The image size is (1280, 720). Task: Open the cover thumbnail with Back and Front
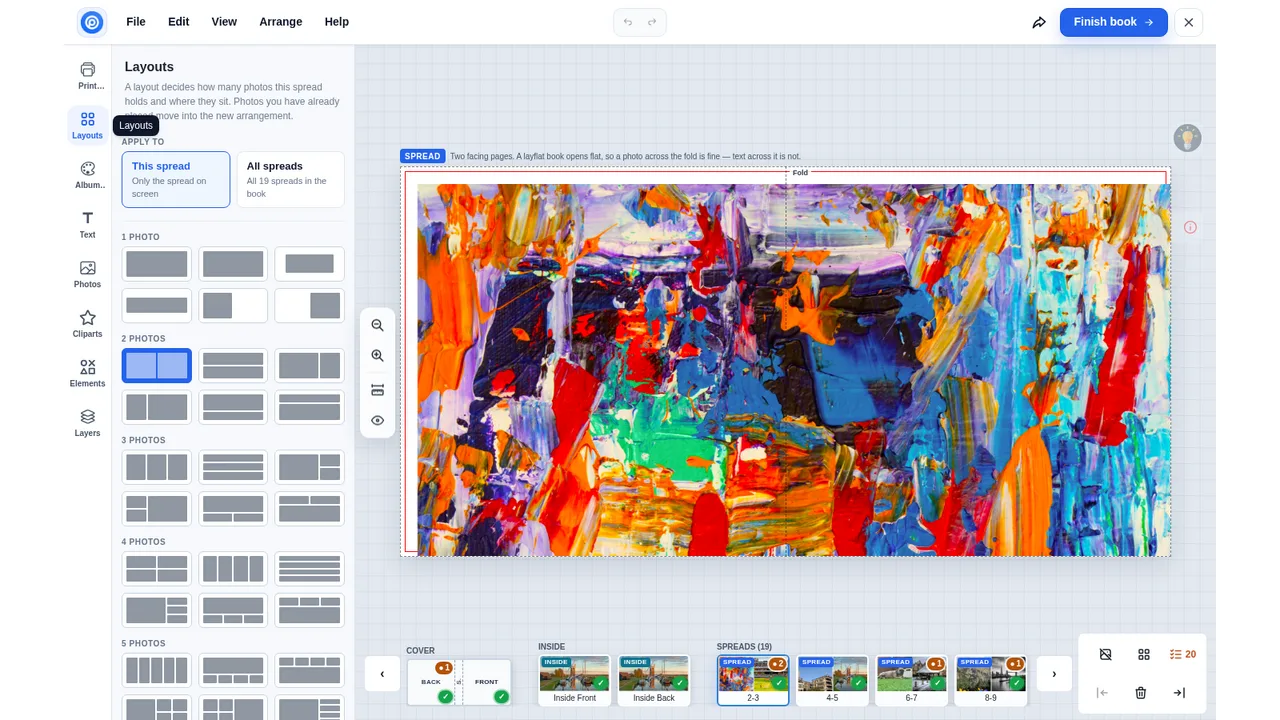459,682
